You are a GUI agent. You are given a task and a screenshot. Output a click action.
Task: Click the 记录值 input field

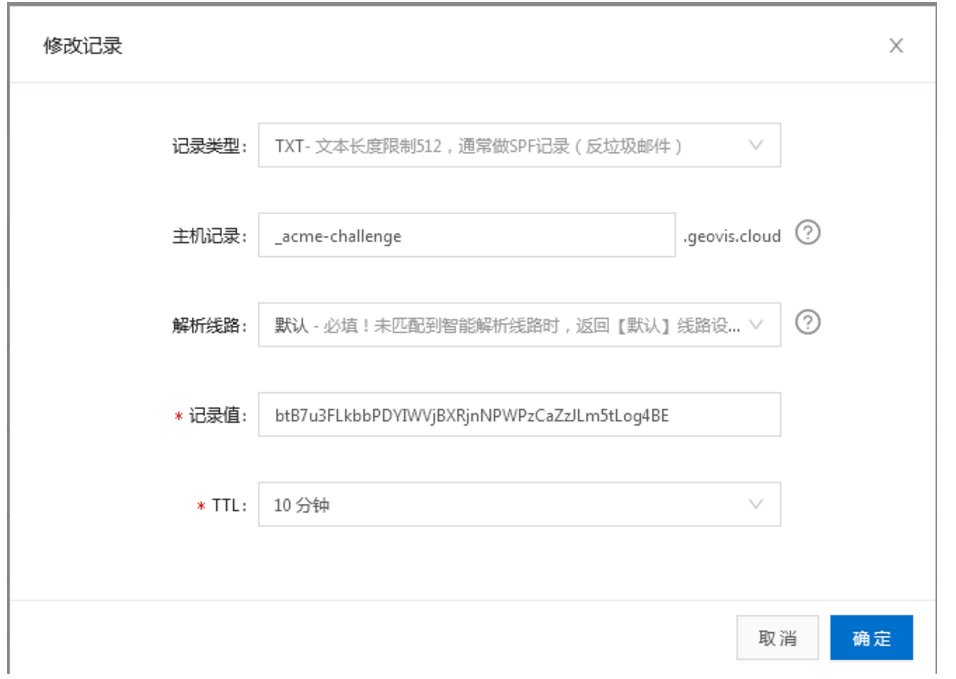519,414
